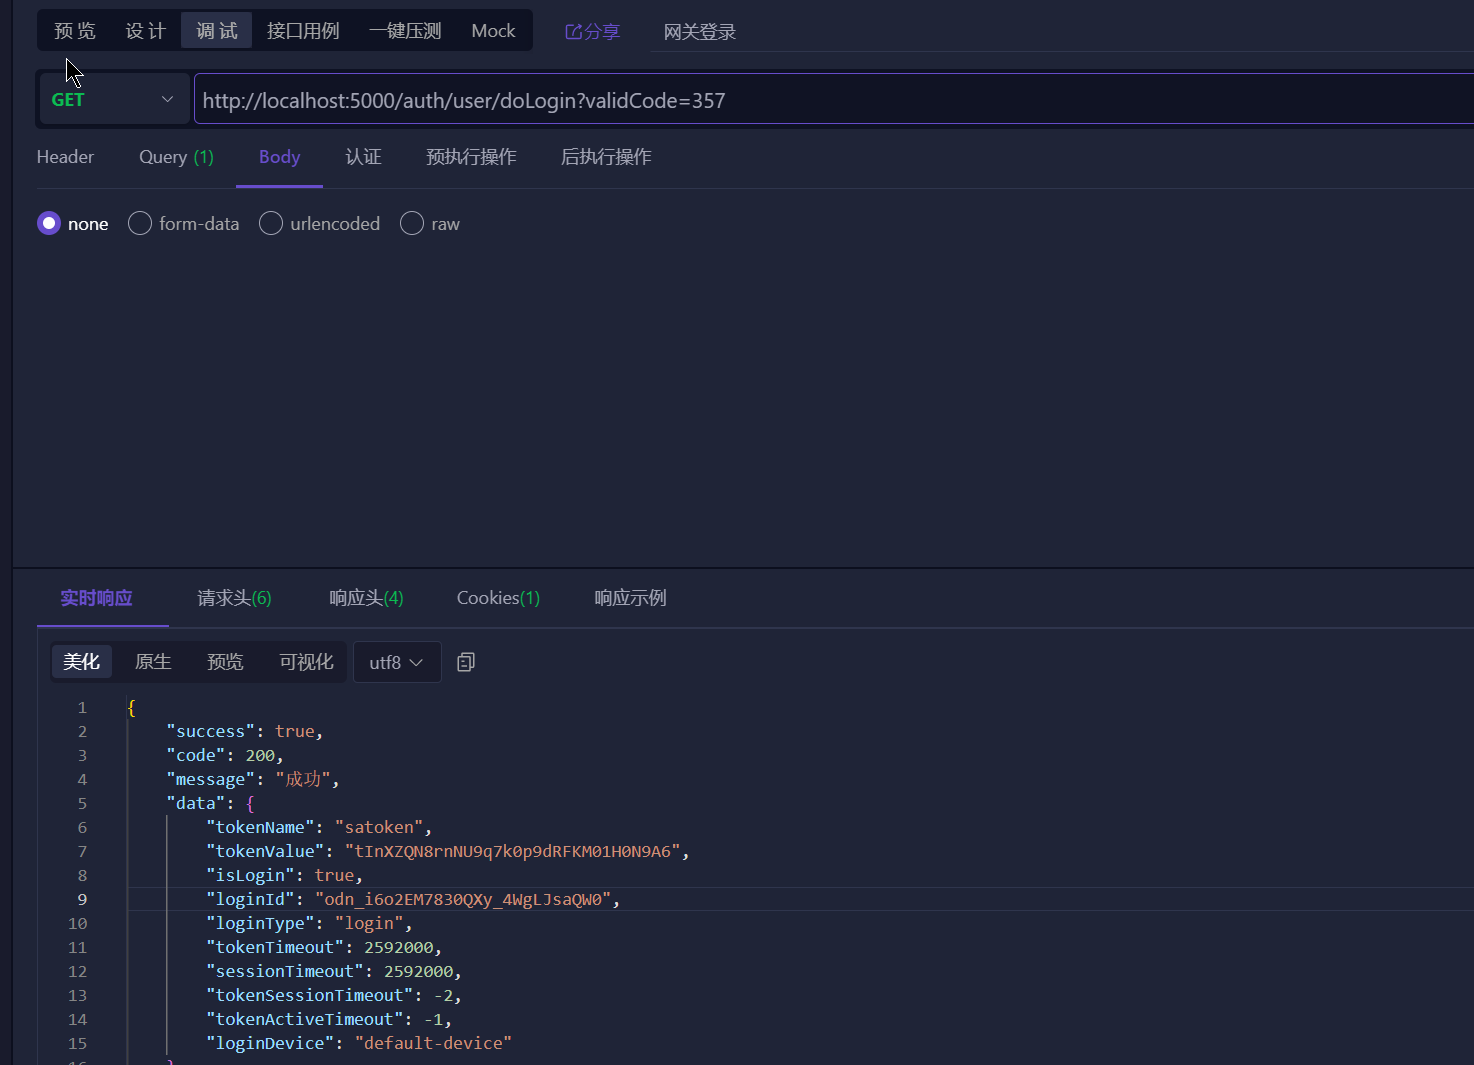1474x1065 pixels.
Task: Click the 网关登录 tab title
Action: (700, 32)
